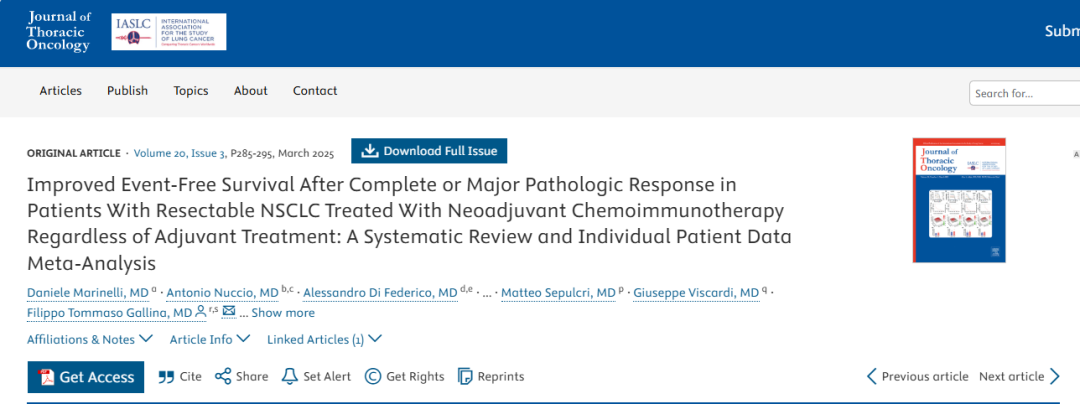Image resolution: width=1080 pixels, height=404 pixels.
Task: Click the Share icon
Action: pyautogui.click(x=222, y=376)
